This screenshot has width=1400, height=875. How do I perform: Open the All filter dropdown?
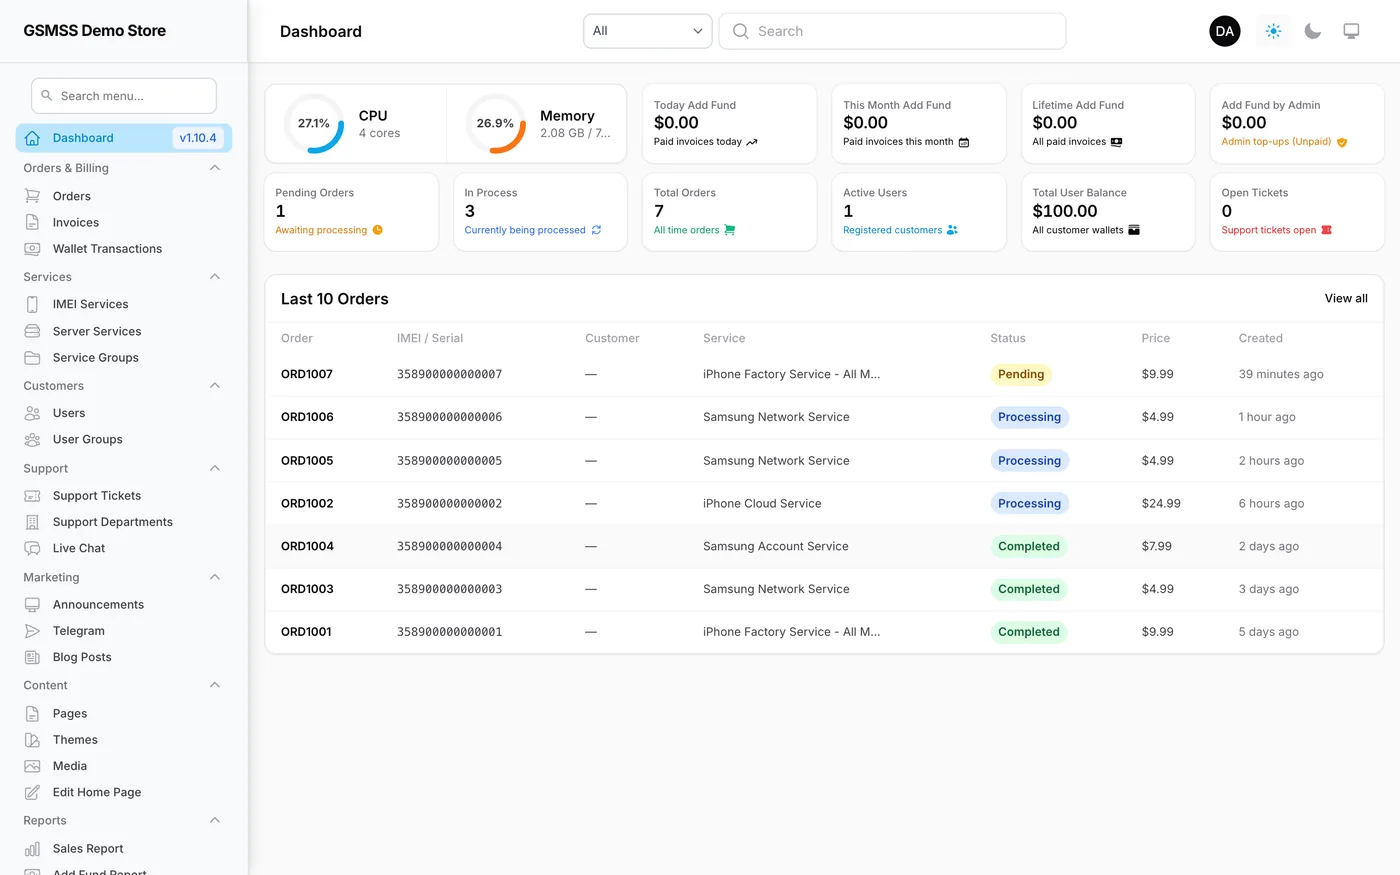648,31
